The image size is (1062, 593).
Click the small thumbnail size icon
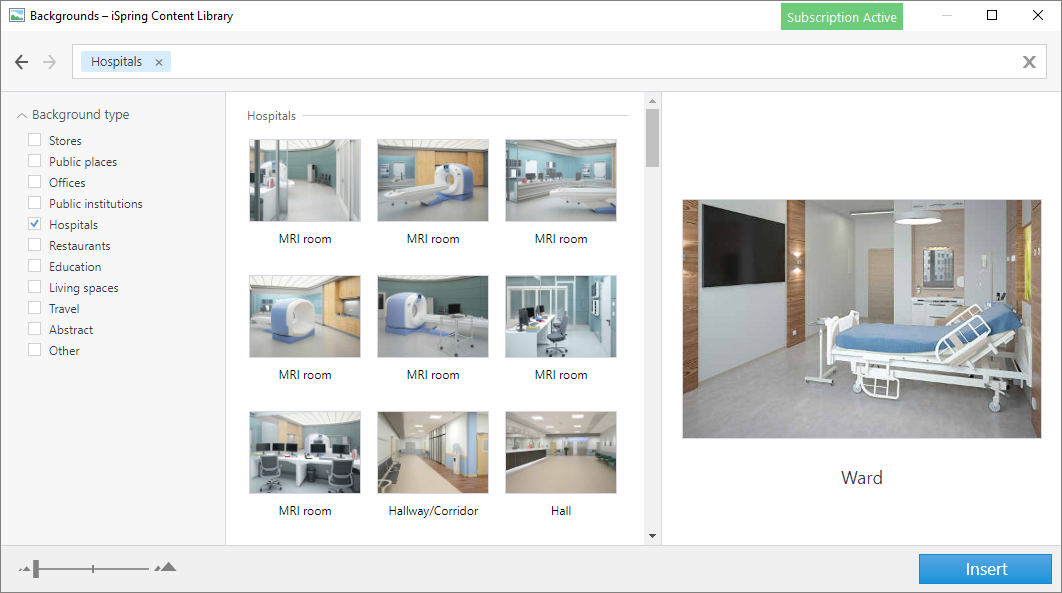(x=24, y=569)
